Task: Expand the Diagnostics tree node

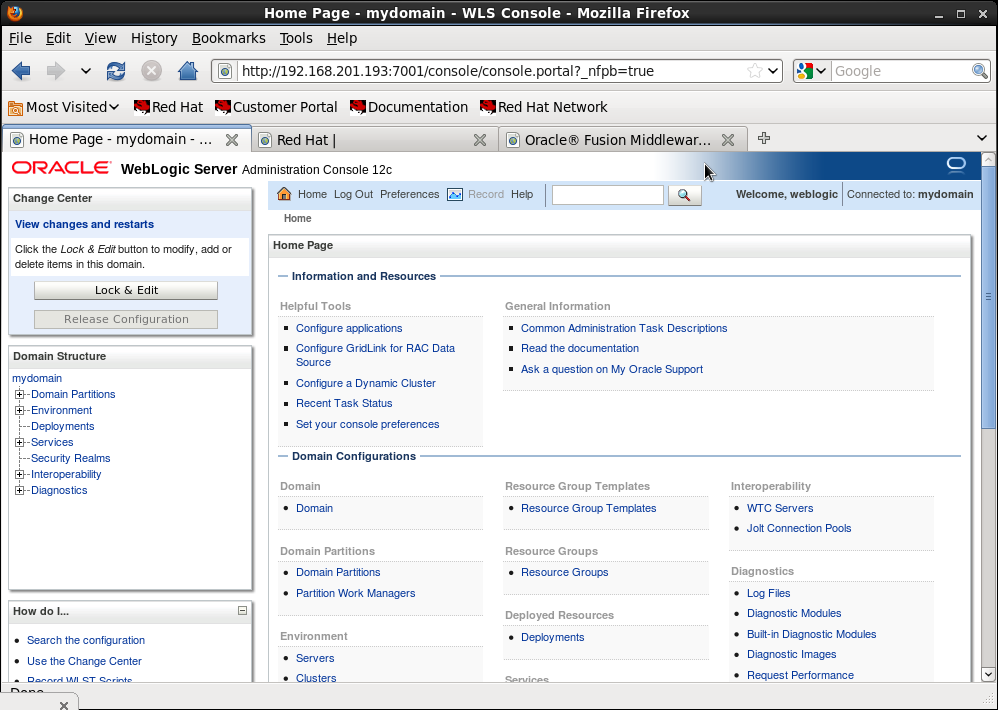Action: [x=20, y=490]
